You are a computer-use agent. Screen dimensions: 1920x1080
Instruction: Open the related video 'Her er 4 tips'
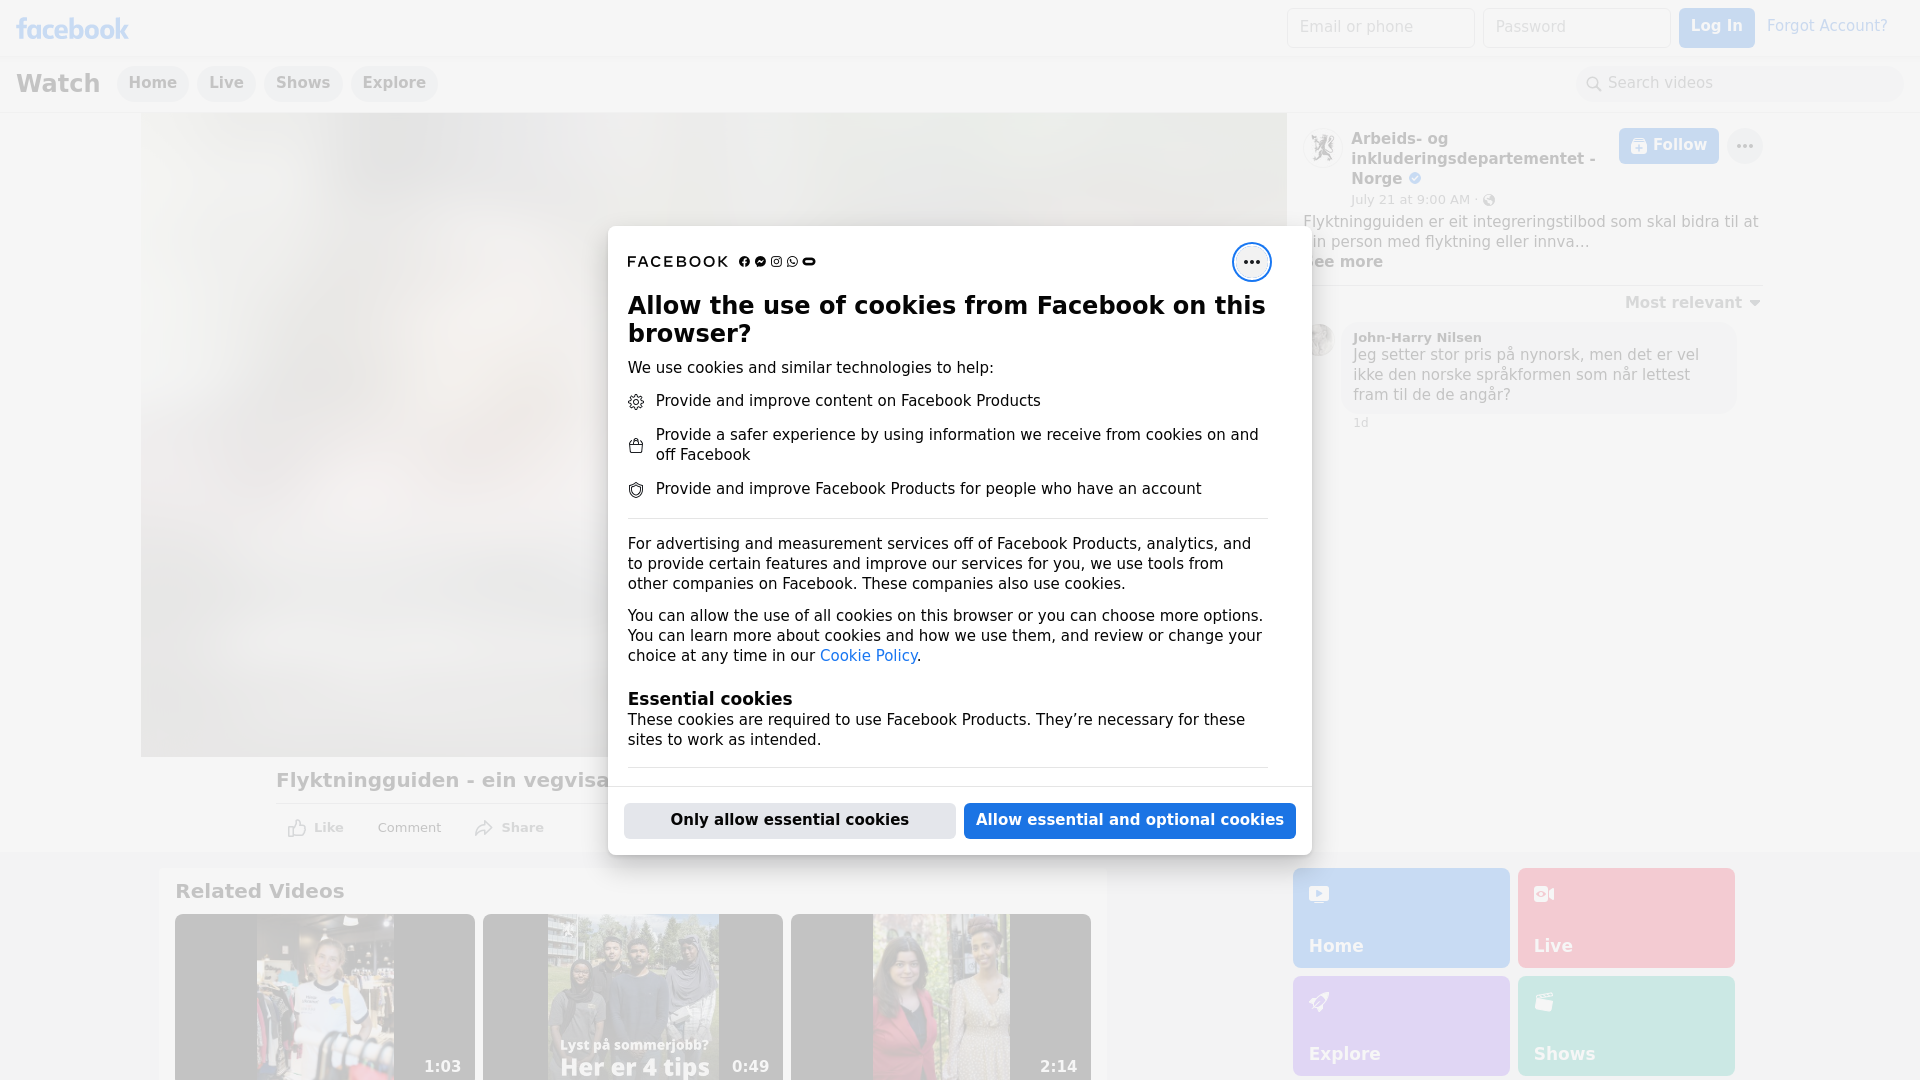coord(633,997)
